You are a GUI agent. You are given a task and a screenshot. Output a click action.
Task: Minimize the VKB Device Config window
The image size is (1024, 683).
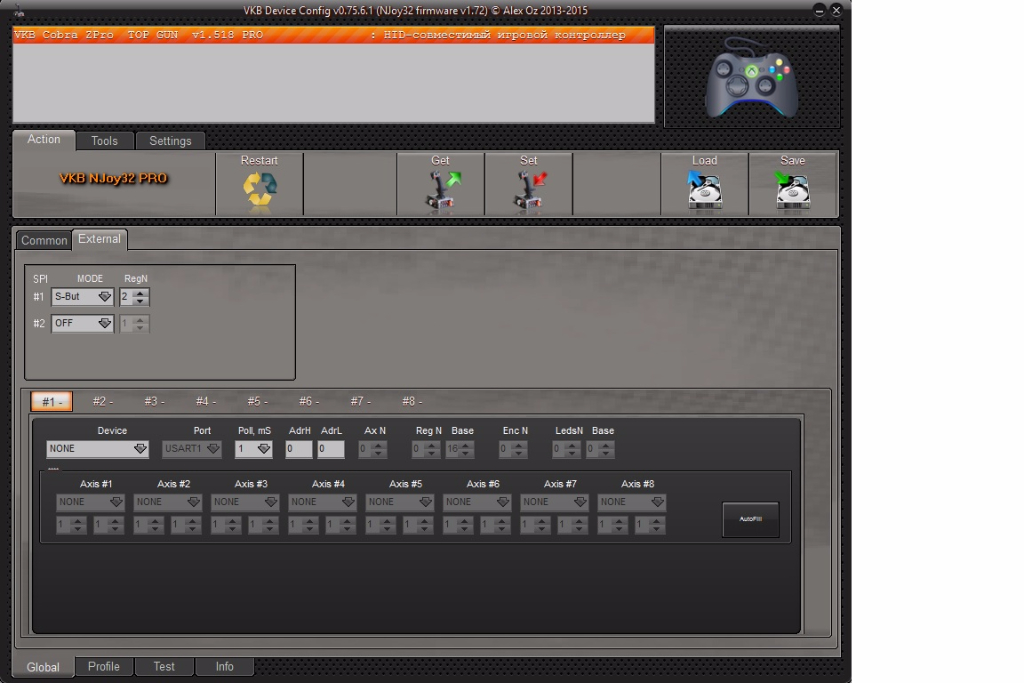coord(819,10)
